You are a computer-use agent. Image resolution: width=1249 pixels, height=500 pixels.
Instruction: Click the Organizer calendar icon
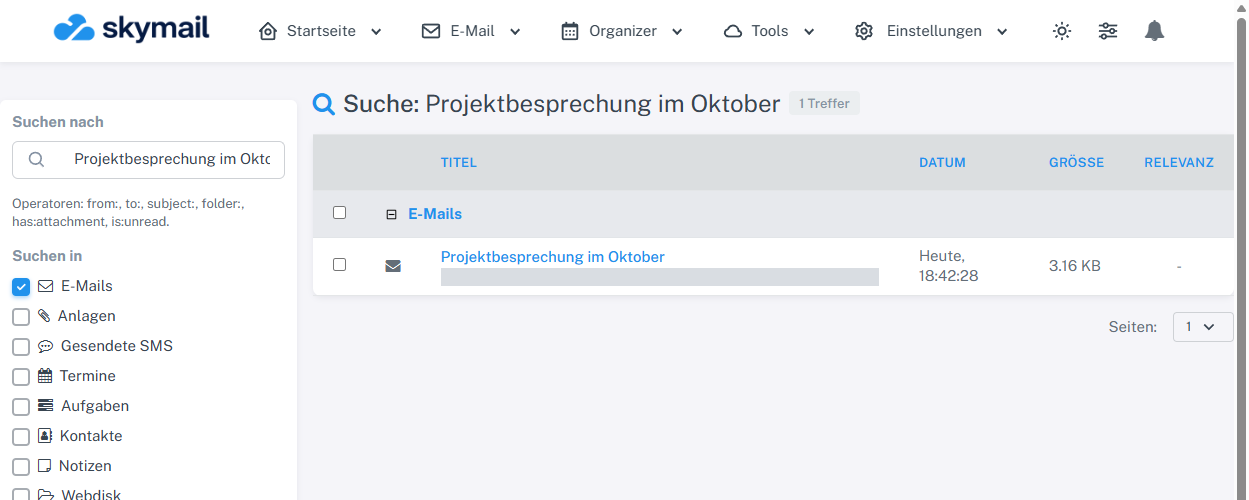570,31
